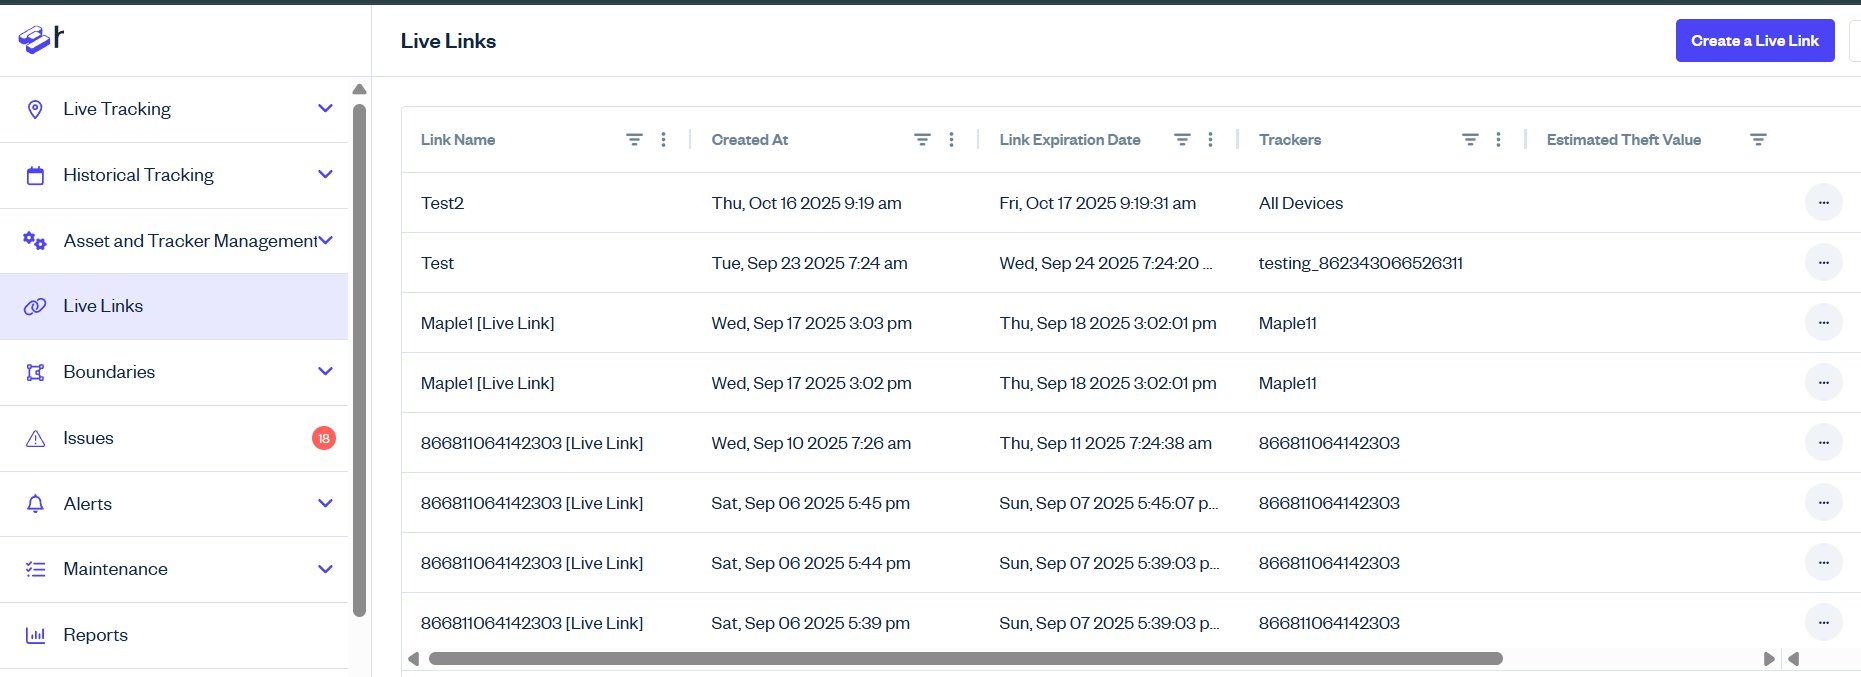Open the Created At column options menu
Viewport: 1861px width, 677px height.
pos(951,140)
